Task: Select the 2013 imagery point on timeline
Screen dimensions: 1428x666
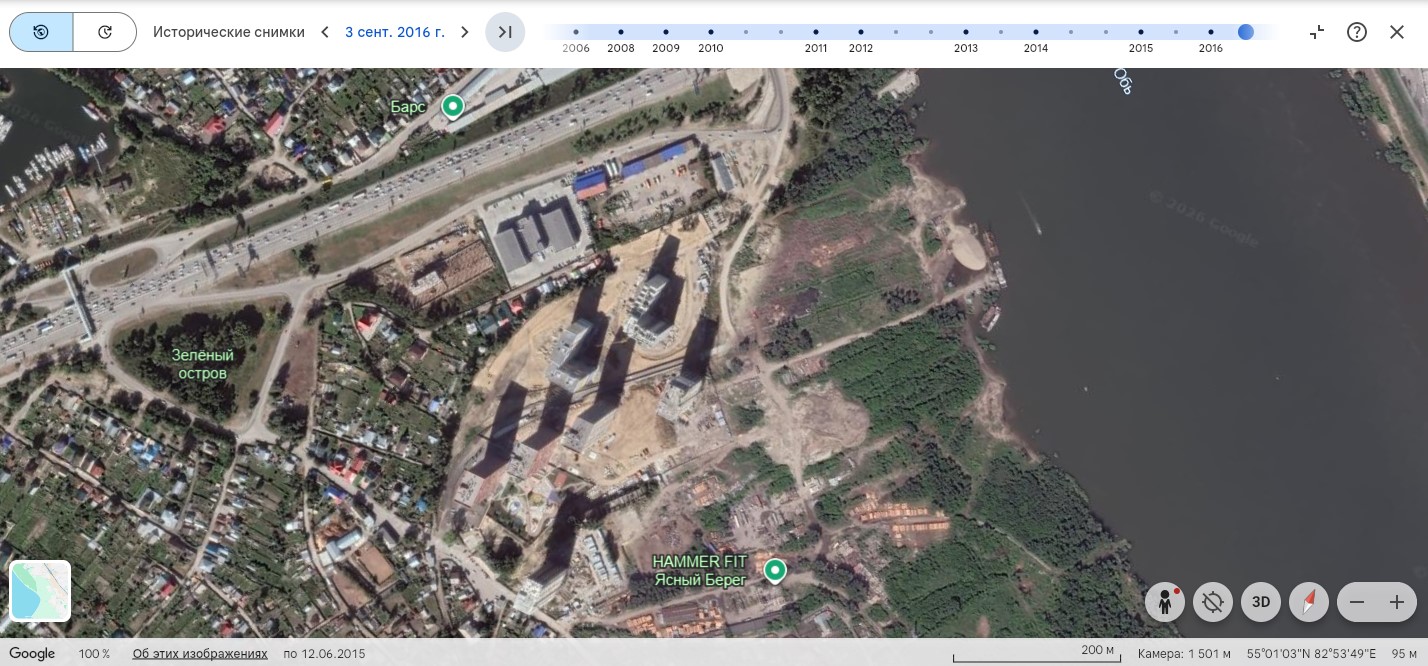Action: pos(966,32)
